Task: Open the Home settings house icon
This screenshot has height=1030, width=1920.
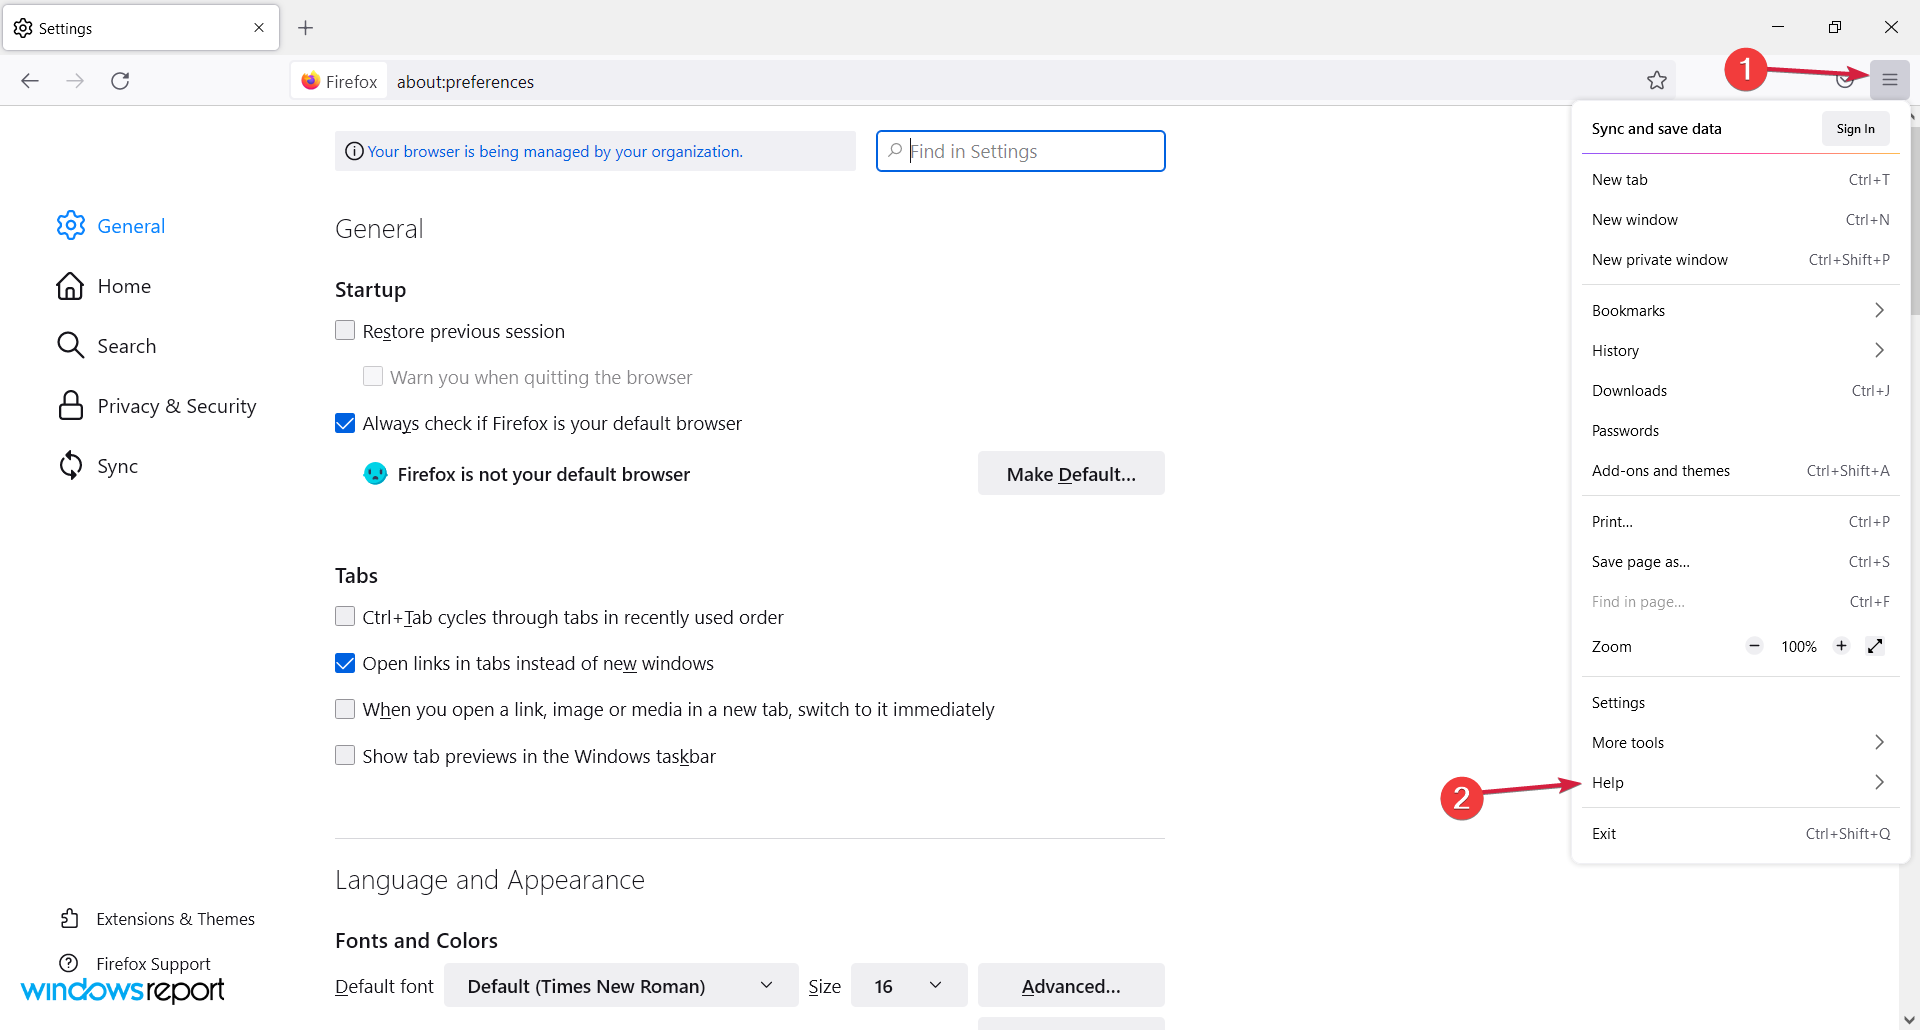Action: pyautogui.click(x=70, y=286)
